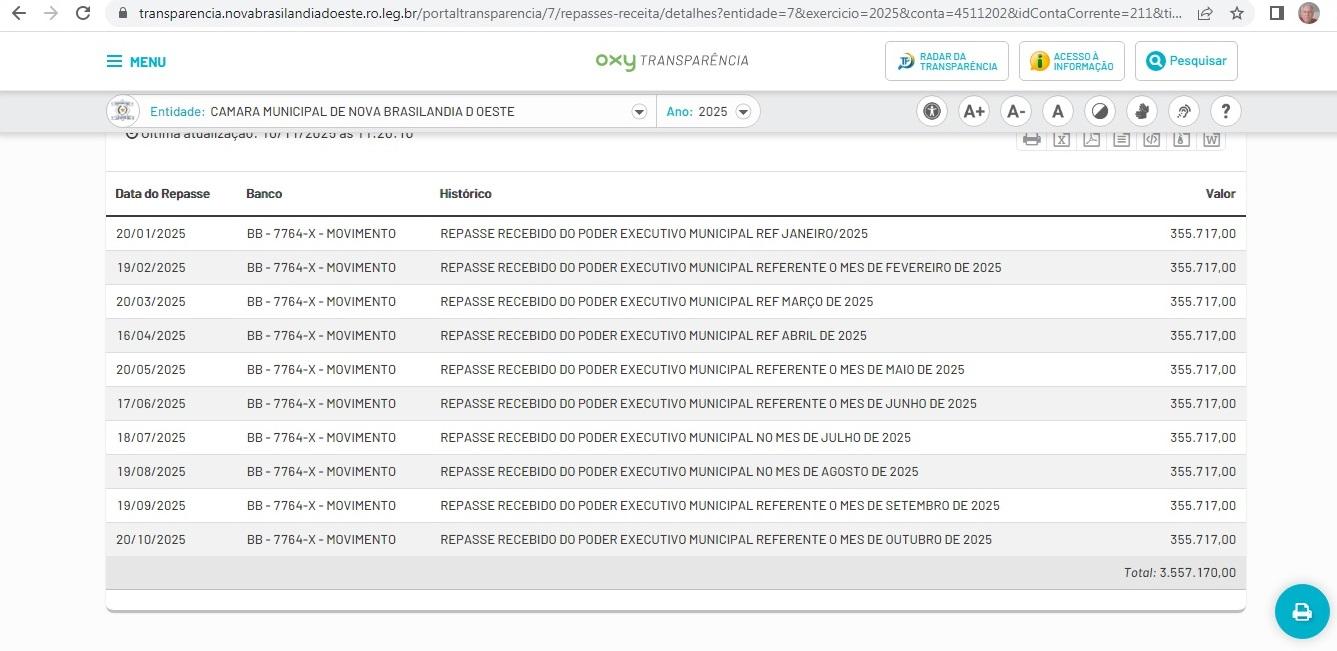Image resolution: width=1337 pixels, height=651 pixels.
Task: Click the hearing accessibility ear icon
Action: pos(1183,111)
